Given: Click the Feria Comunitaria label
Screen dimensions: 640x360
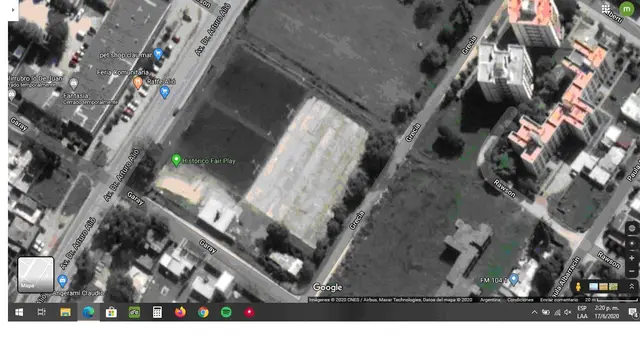Looking at the screenshot, I should [122, 72].
